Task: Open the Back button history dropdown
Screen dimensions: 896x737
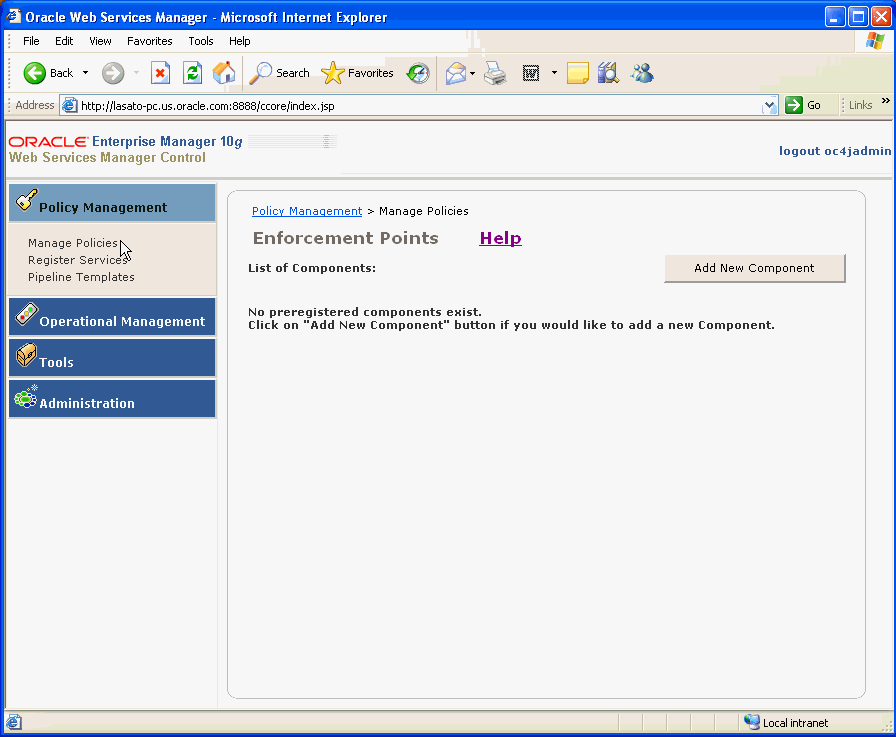Action: point(85,73)
